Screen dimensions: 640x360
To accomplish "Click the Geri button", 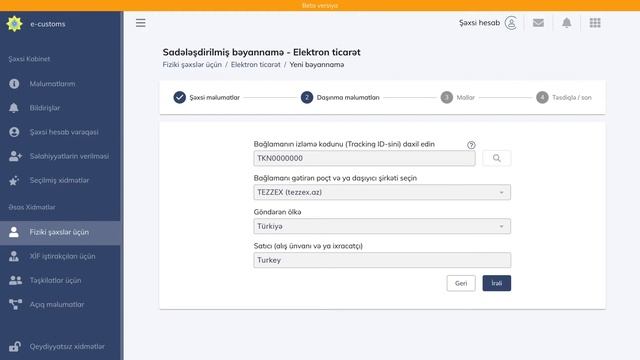I will coord(461,283).
